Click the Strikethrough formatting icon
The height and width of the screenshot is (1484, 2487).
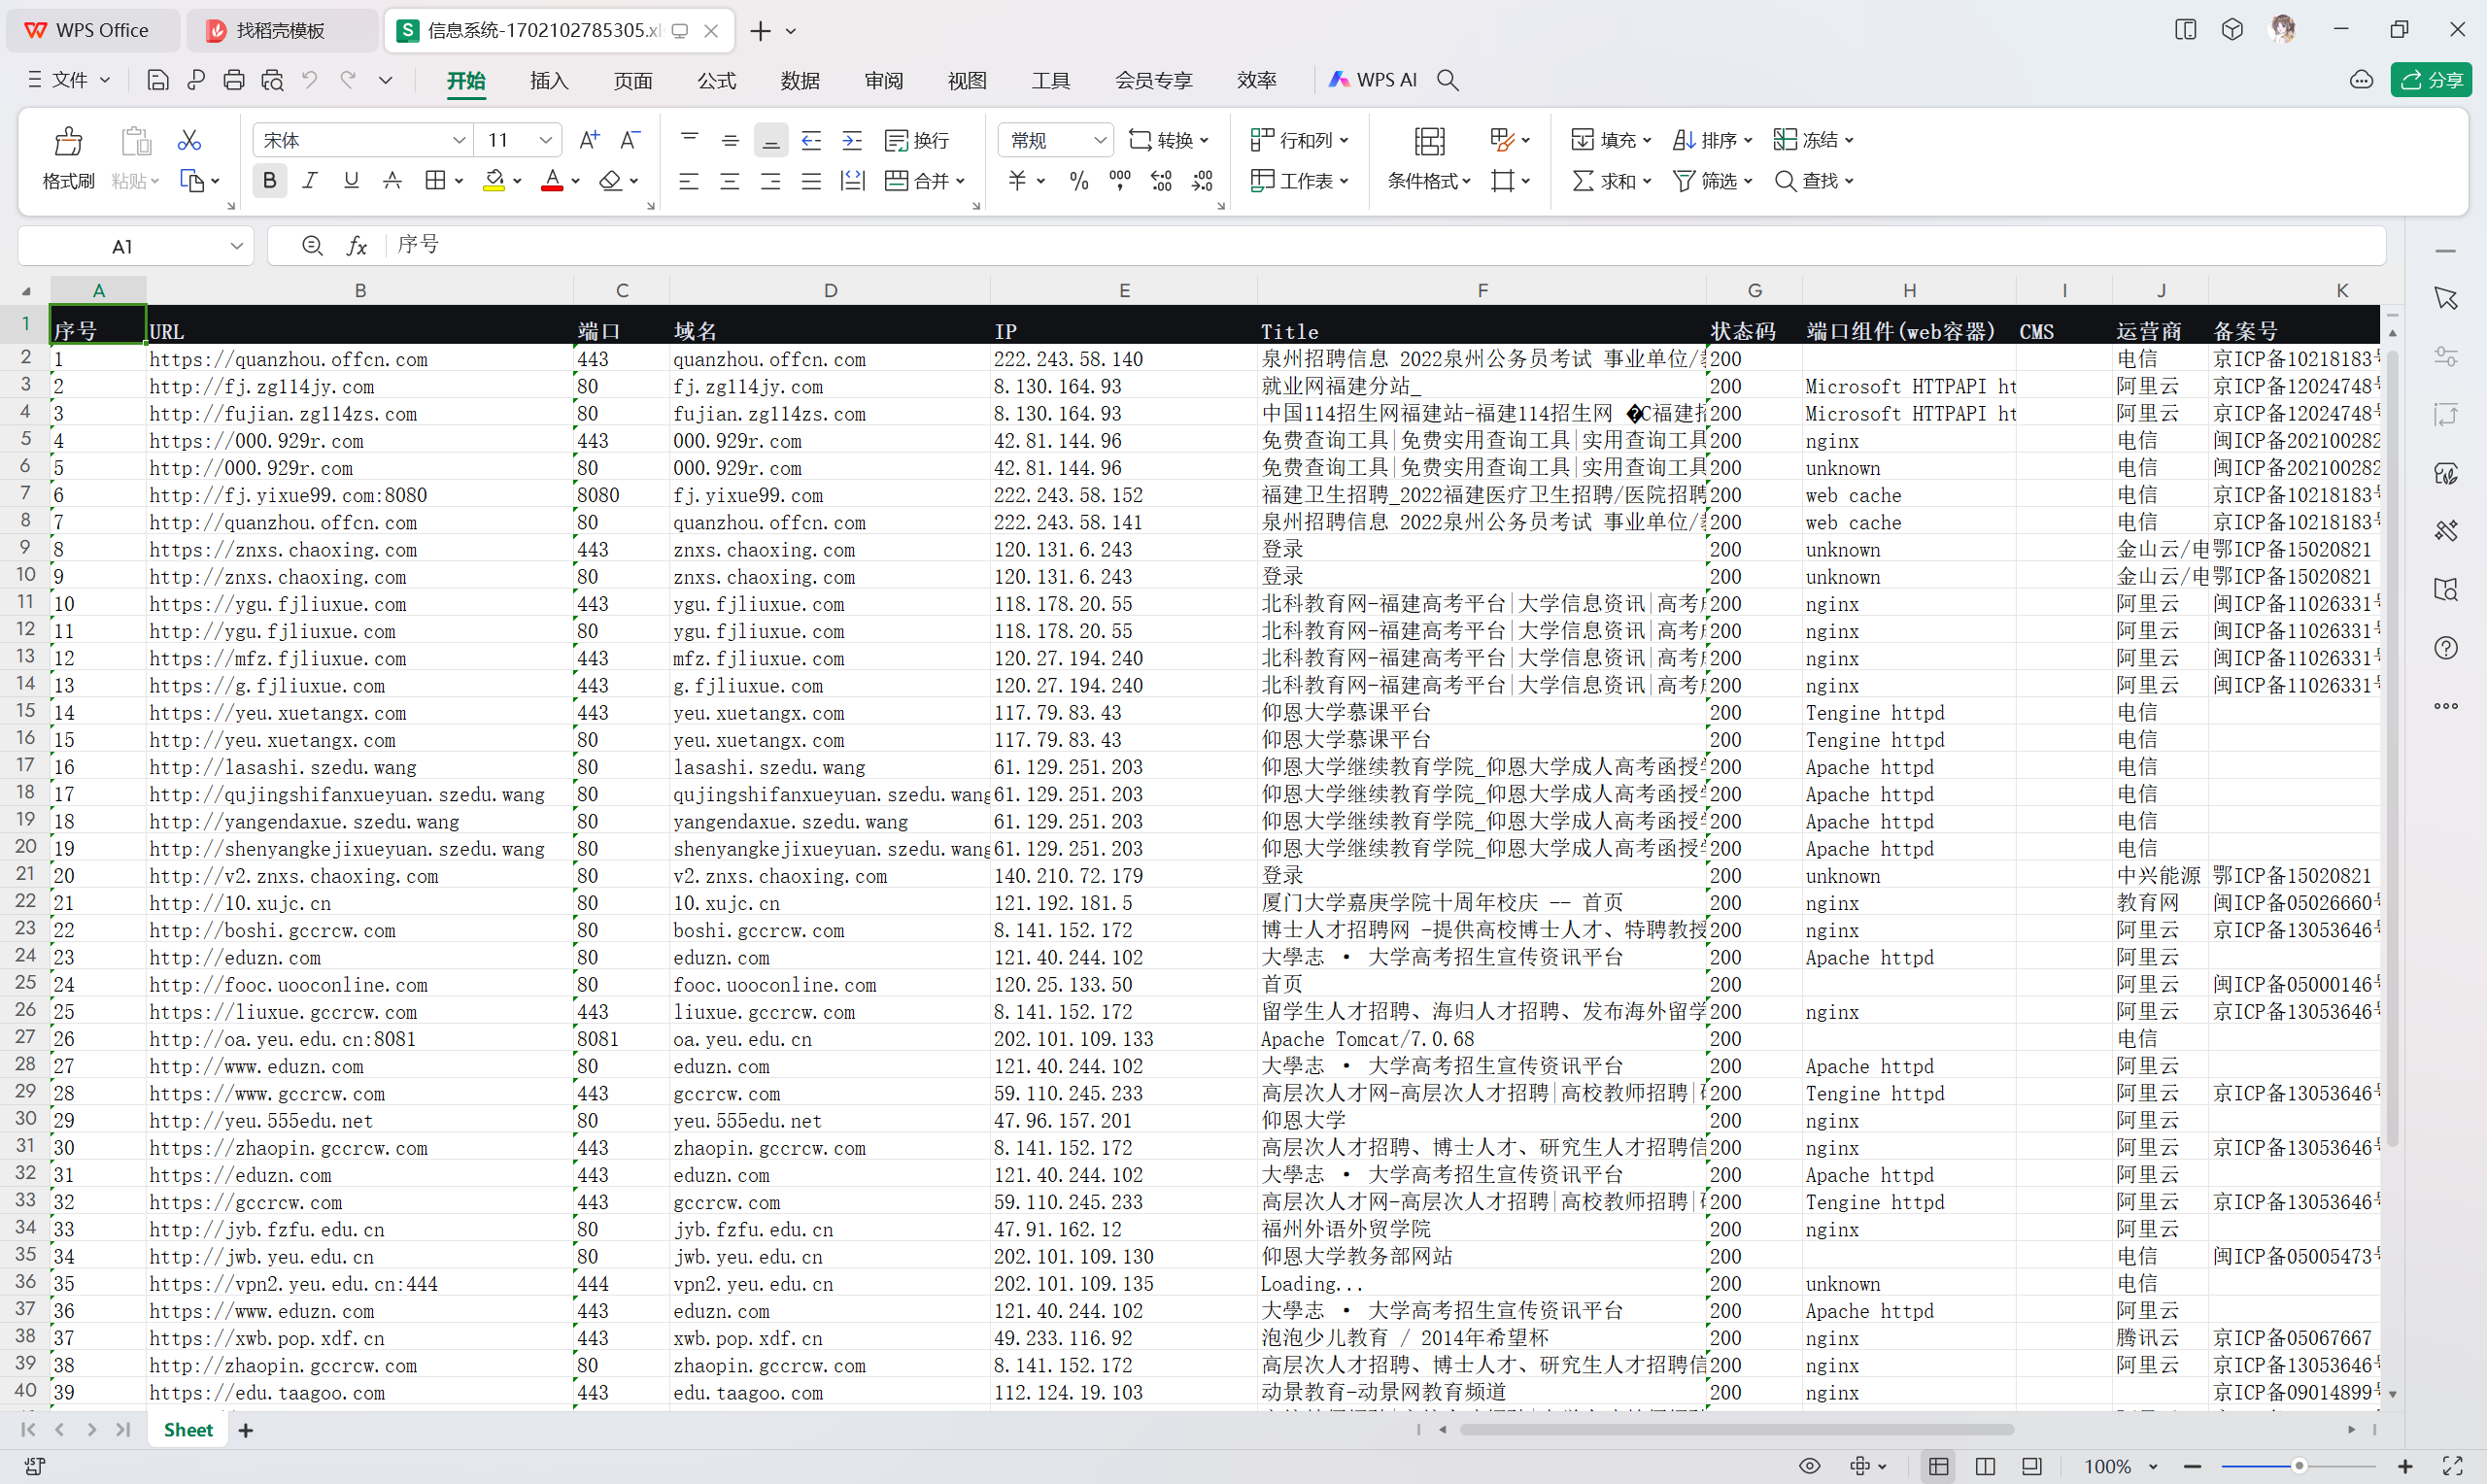[x=392, y=181]
